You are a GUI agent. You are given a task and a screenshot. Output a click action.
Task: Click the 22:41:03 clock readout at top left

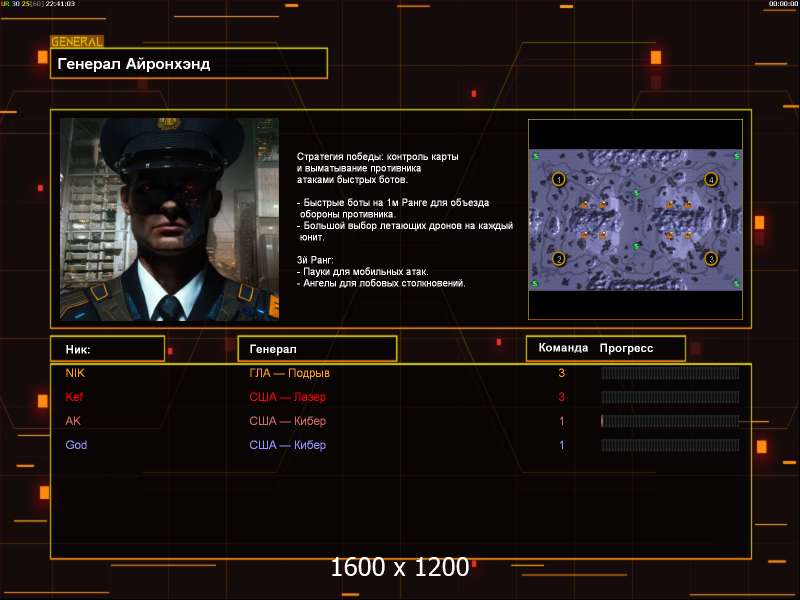pyautogui.click(x=60, y=4)
